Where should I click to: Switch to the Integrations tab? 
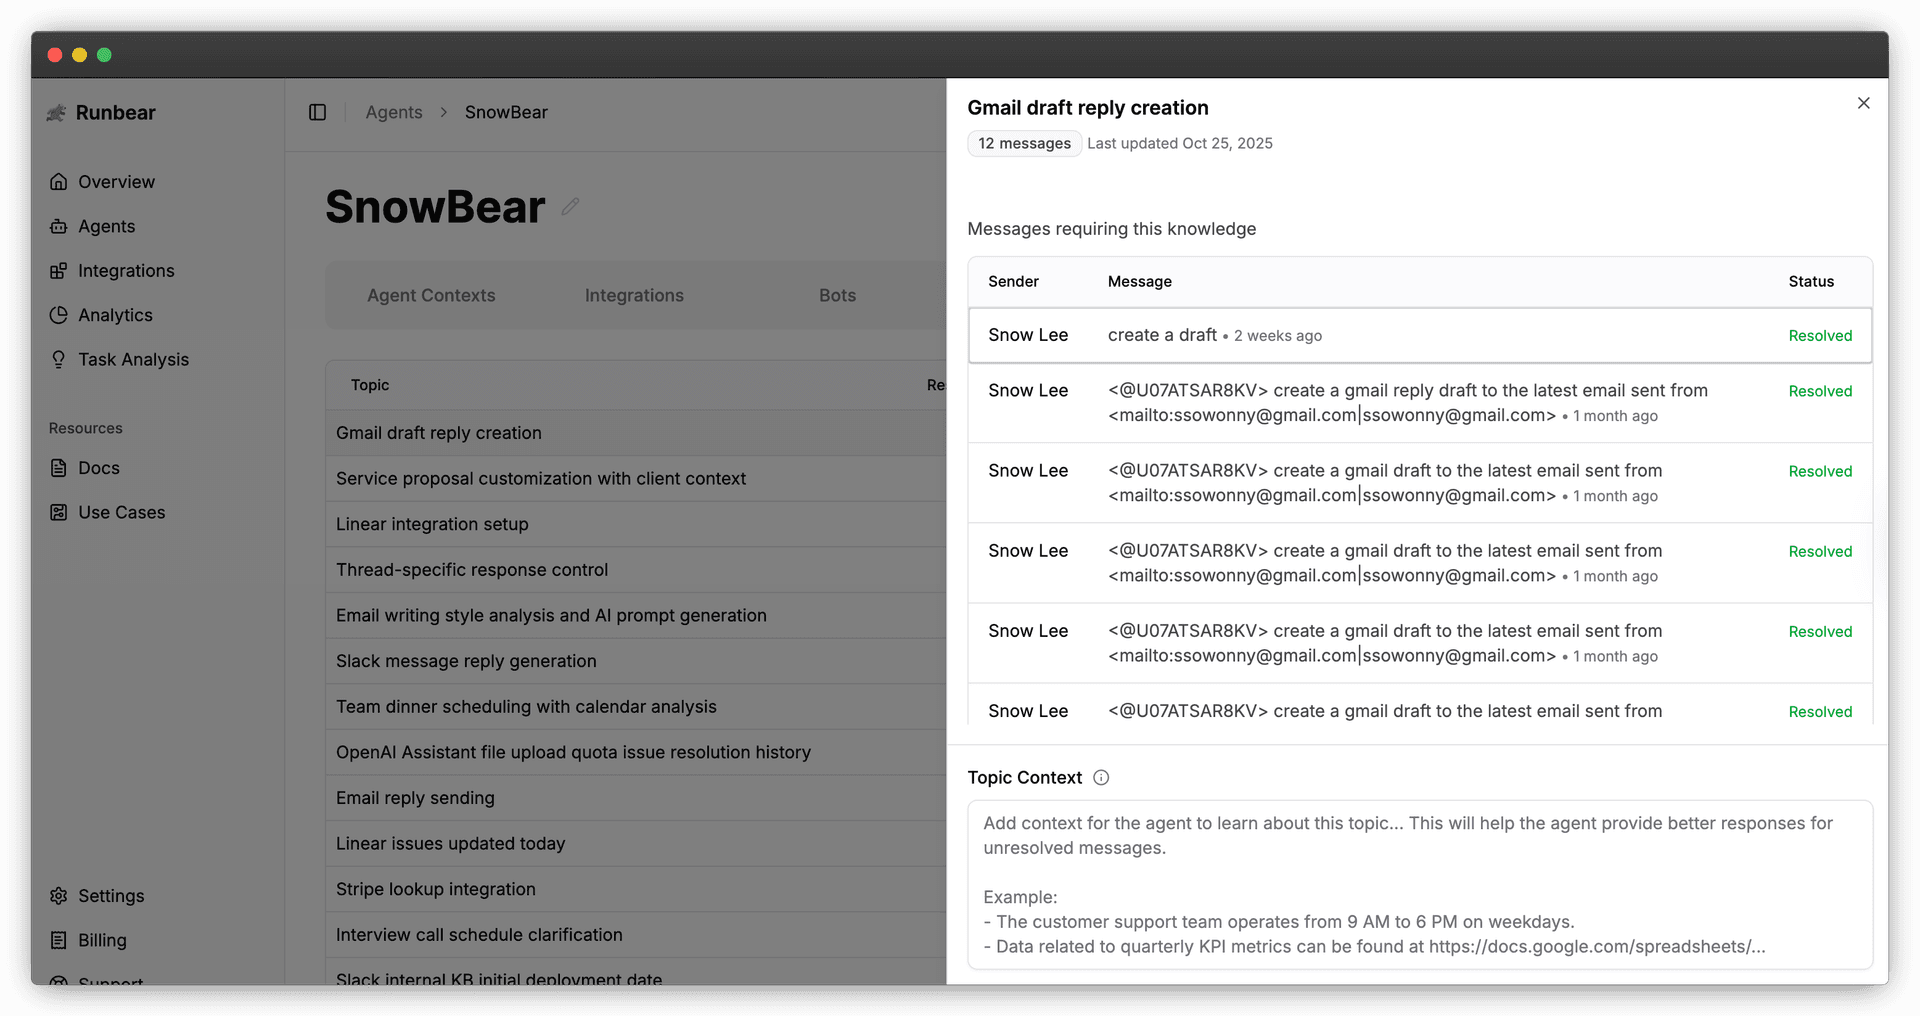point(634,296)
